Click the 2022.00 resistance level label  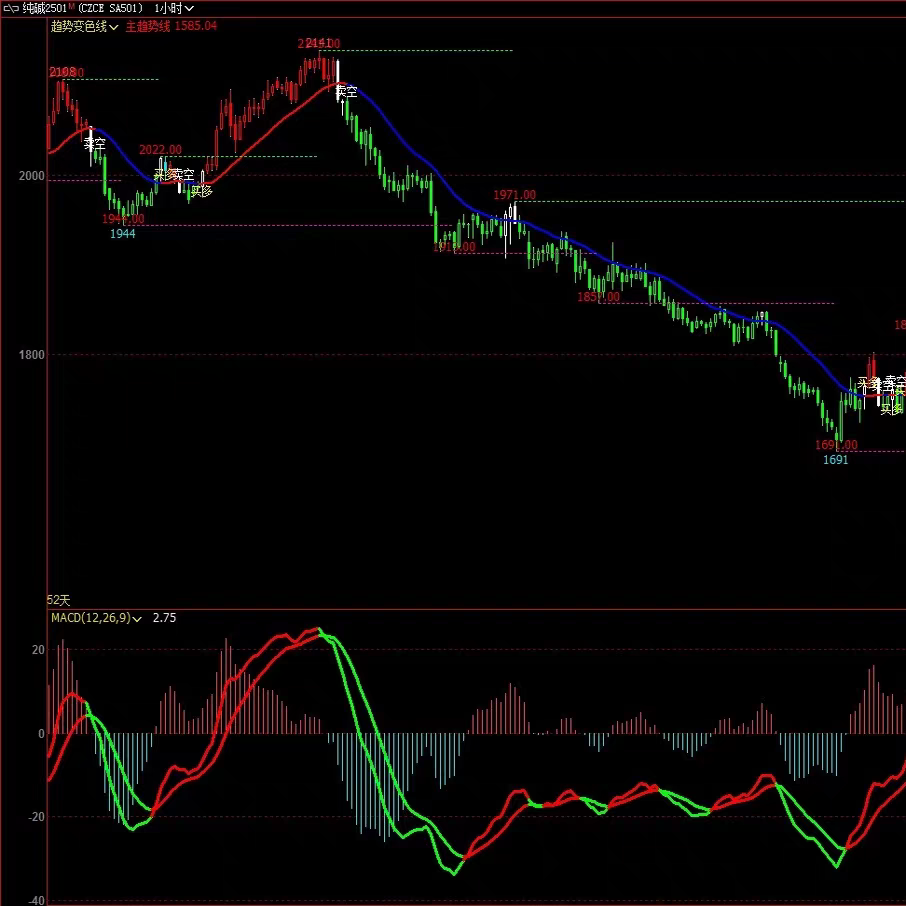(x=160, y=150)
